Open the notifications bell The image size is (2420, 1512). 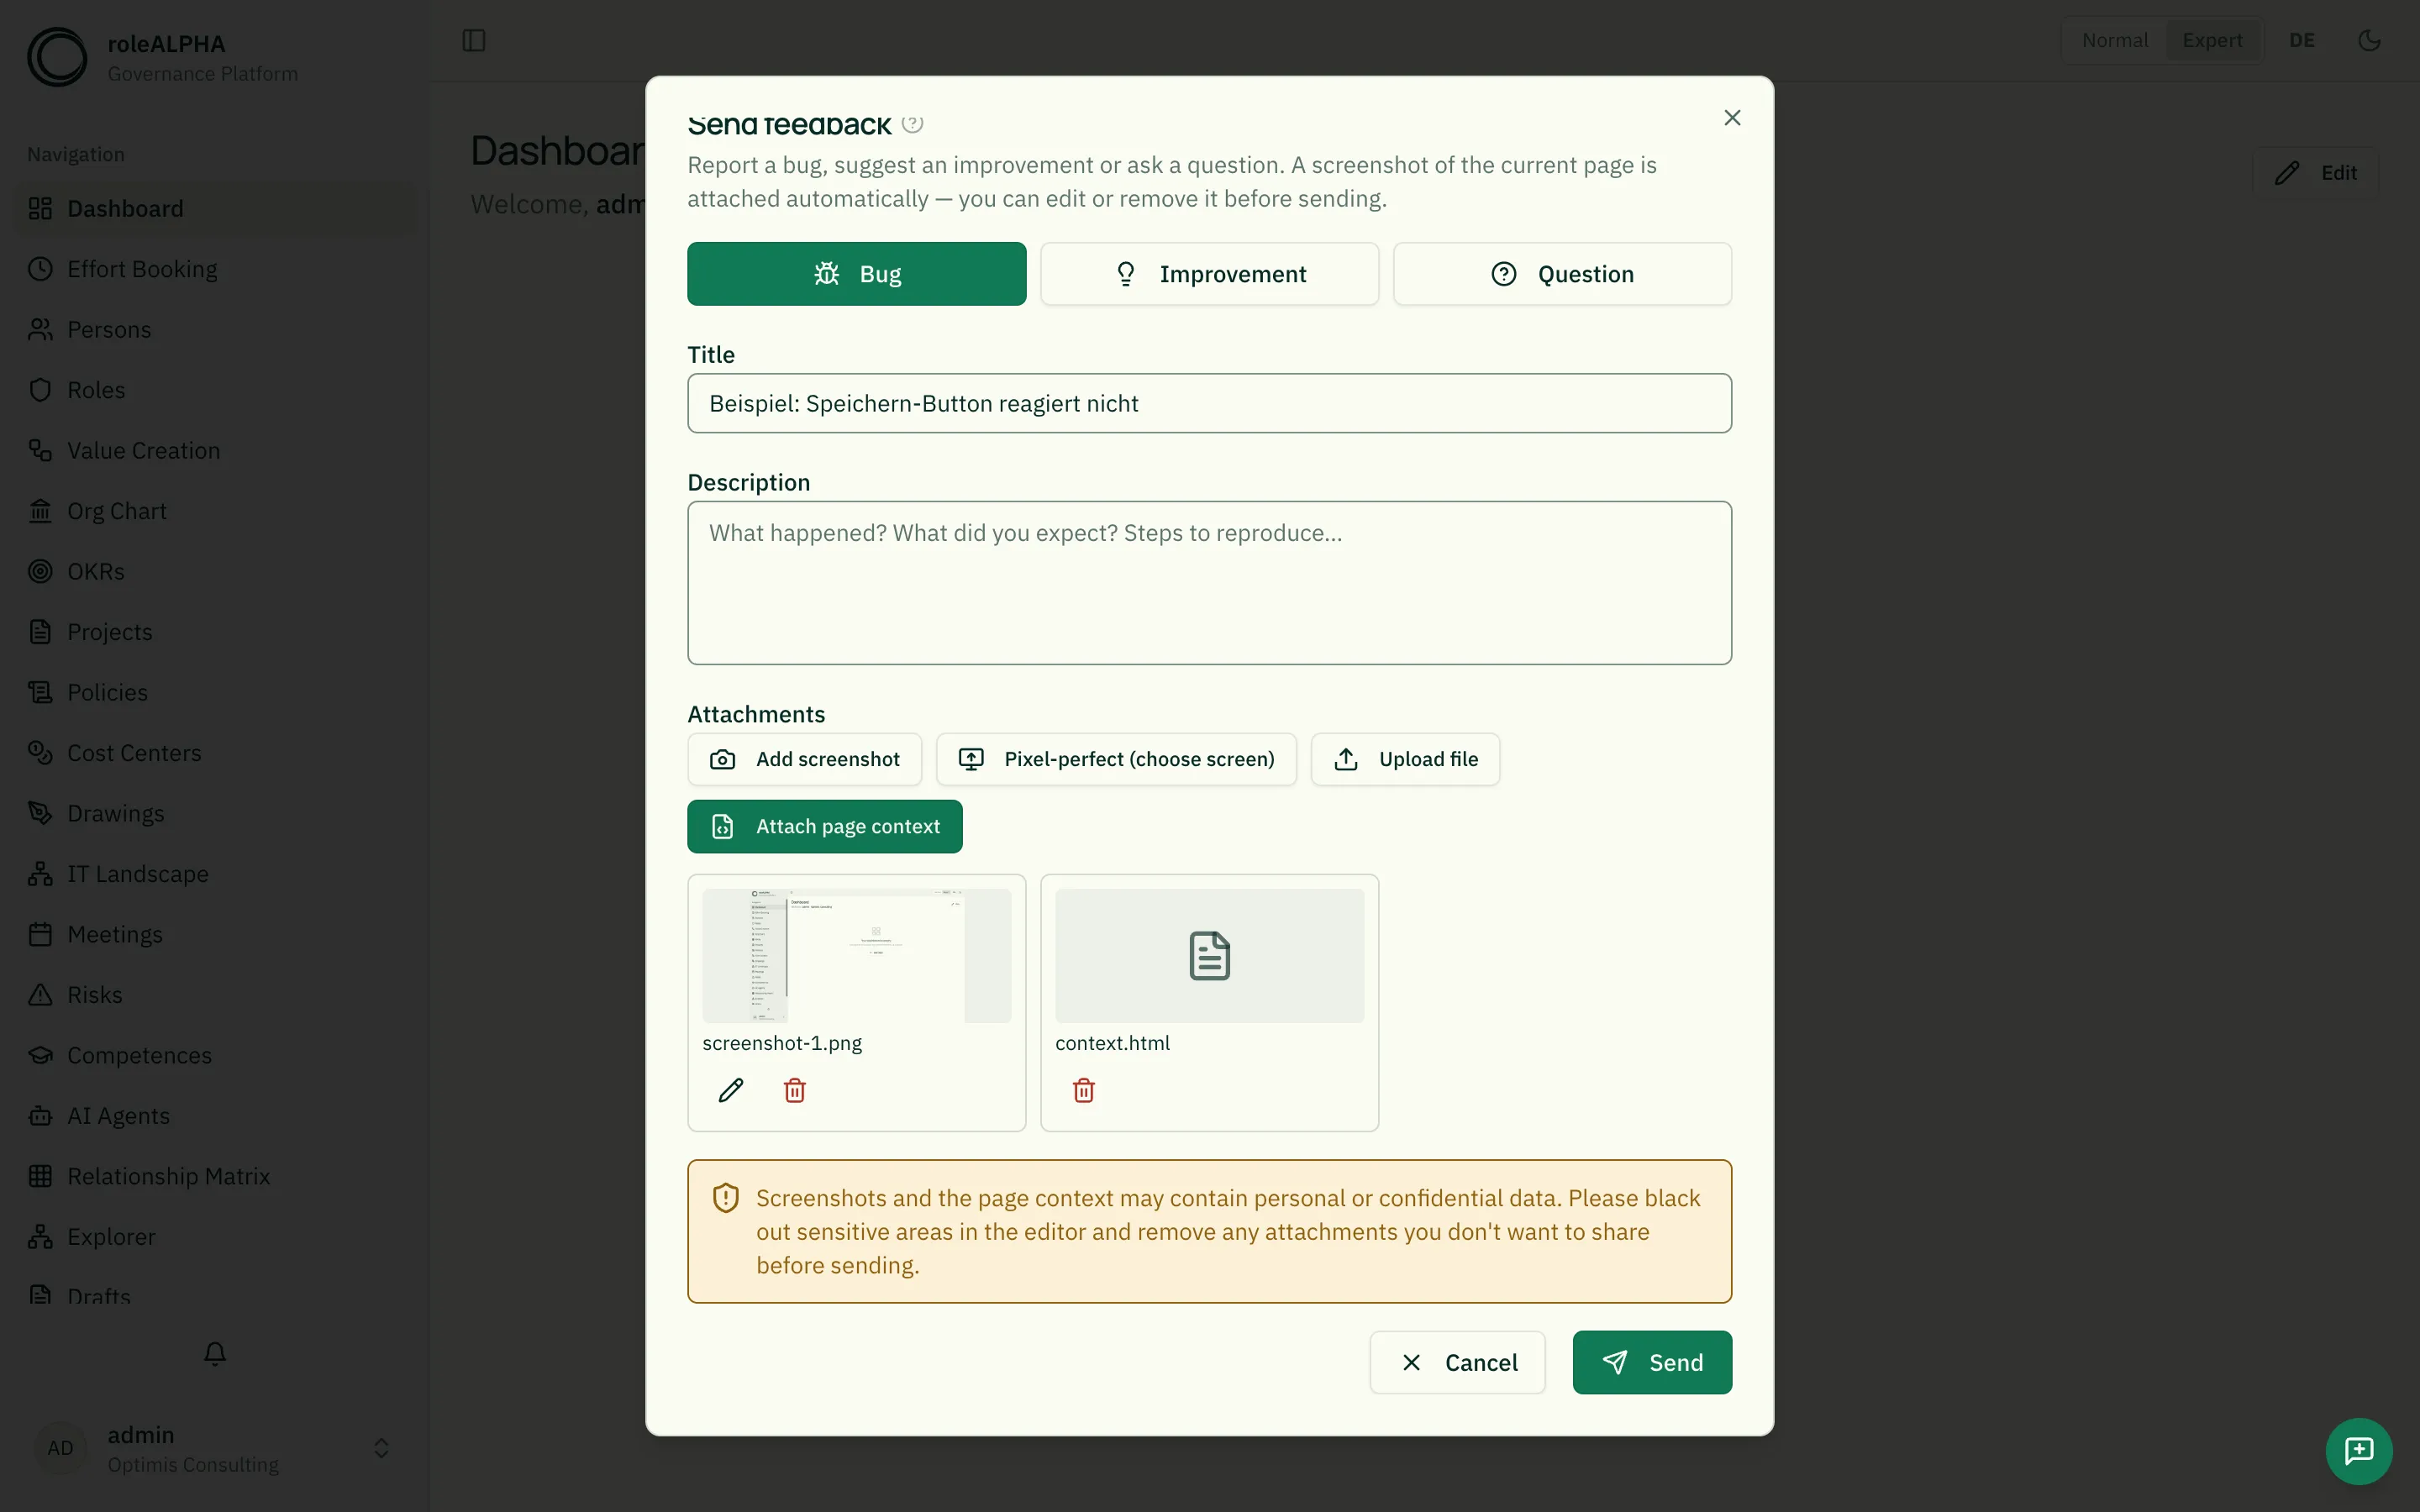[x=215, y=1353]
